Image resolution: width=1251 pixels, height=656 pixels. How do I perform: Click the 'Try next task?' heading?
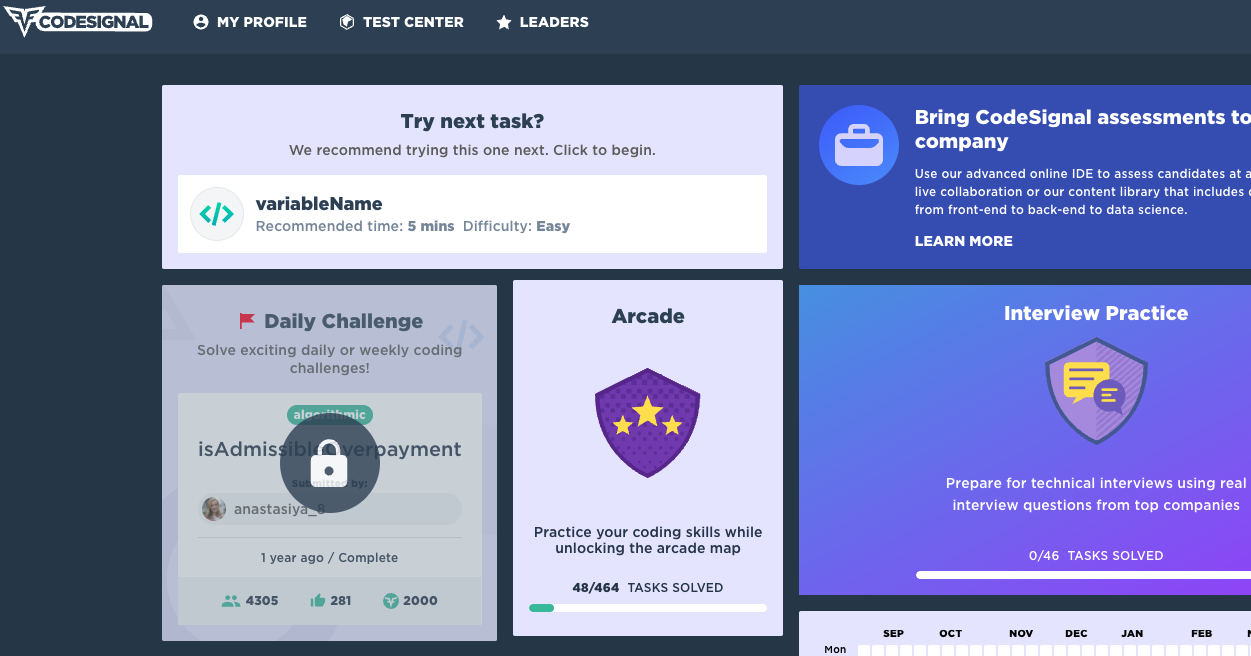[x=472, y=122]
